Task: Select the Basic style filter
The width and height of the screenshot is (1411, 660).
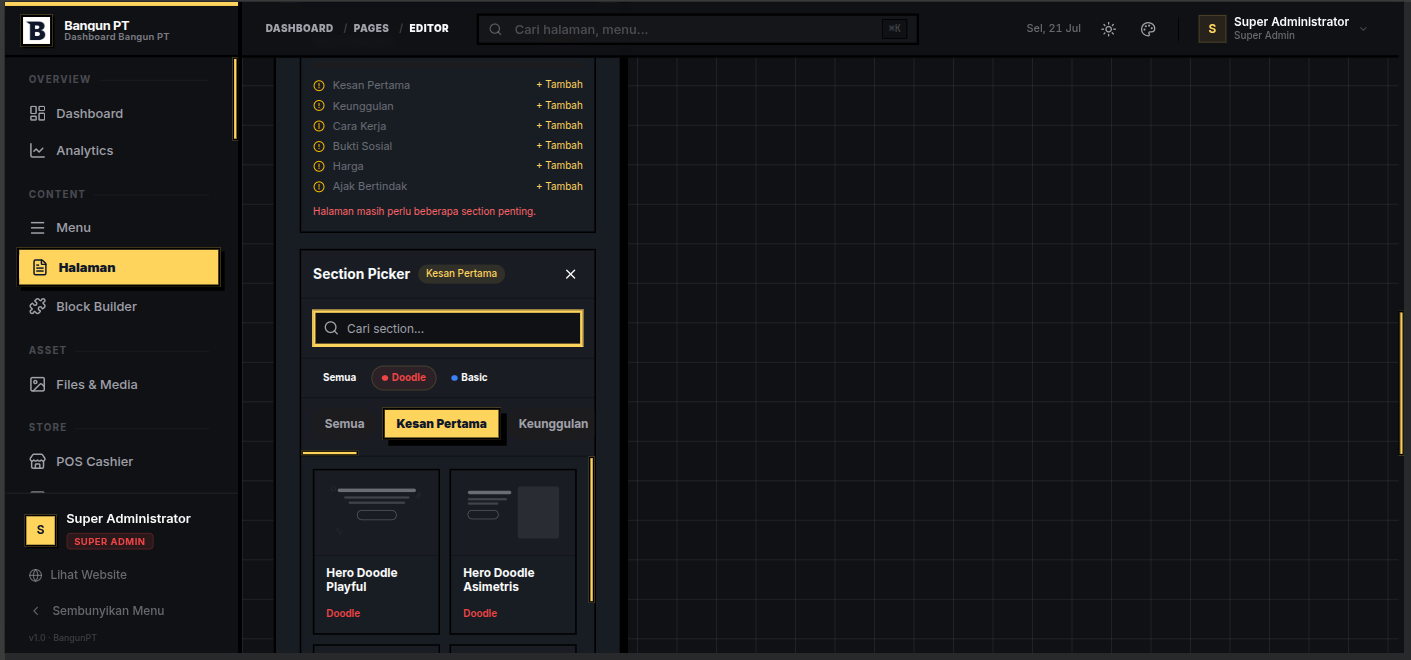Action: pyautogui.click(x=469, y=378)
